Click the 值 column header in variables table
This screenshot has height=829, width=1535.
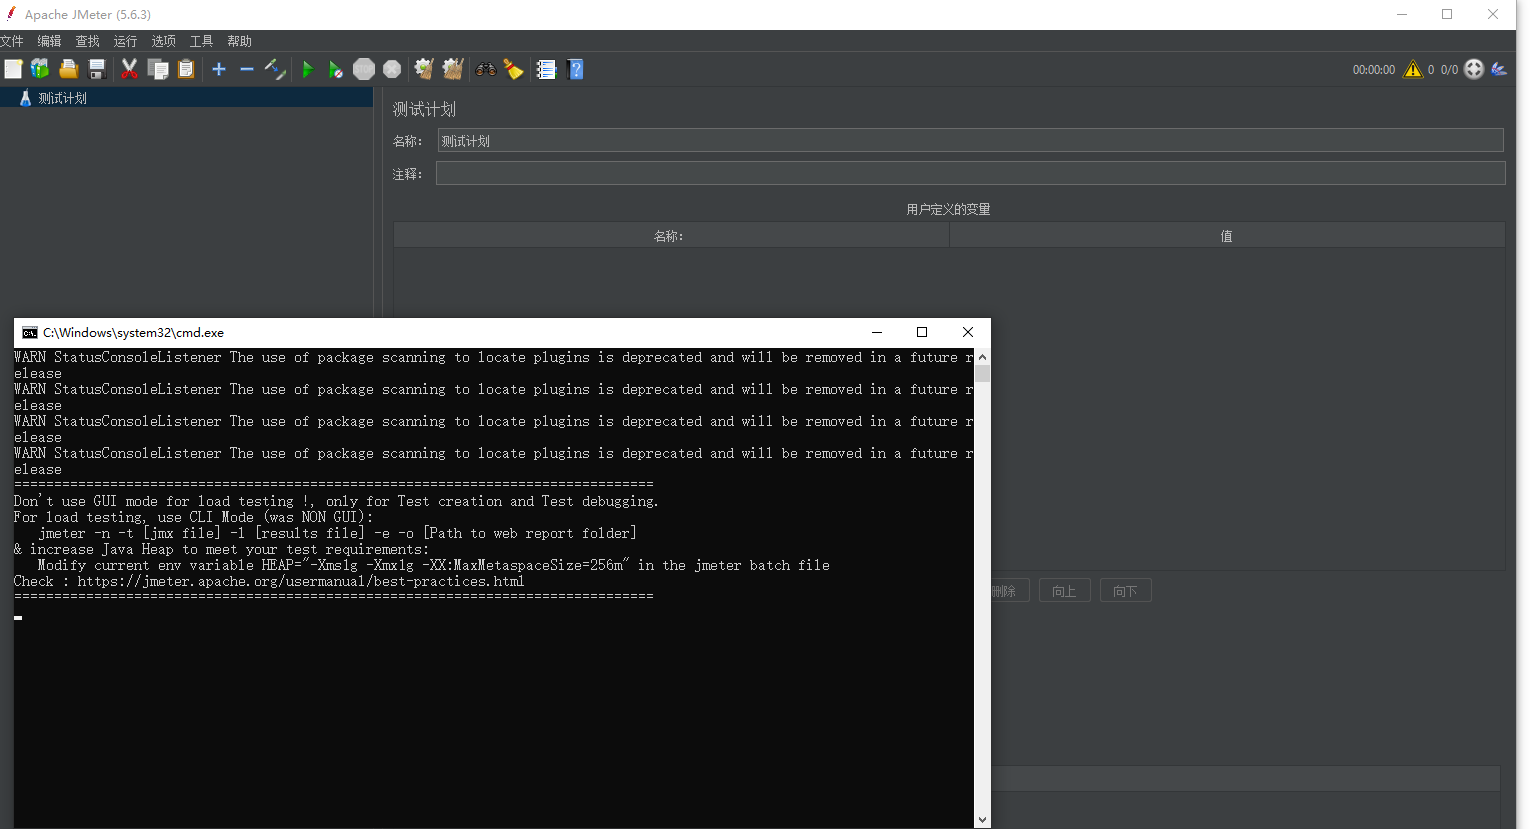click(1227, 236)
